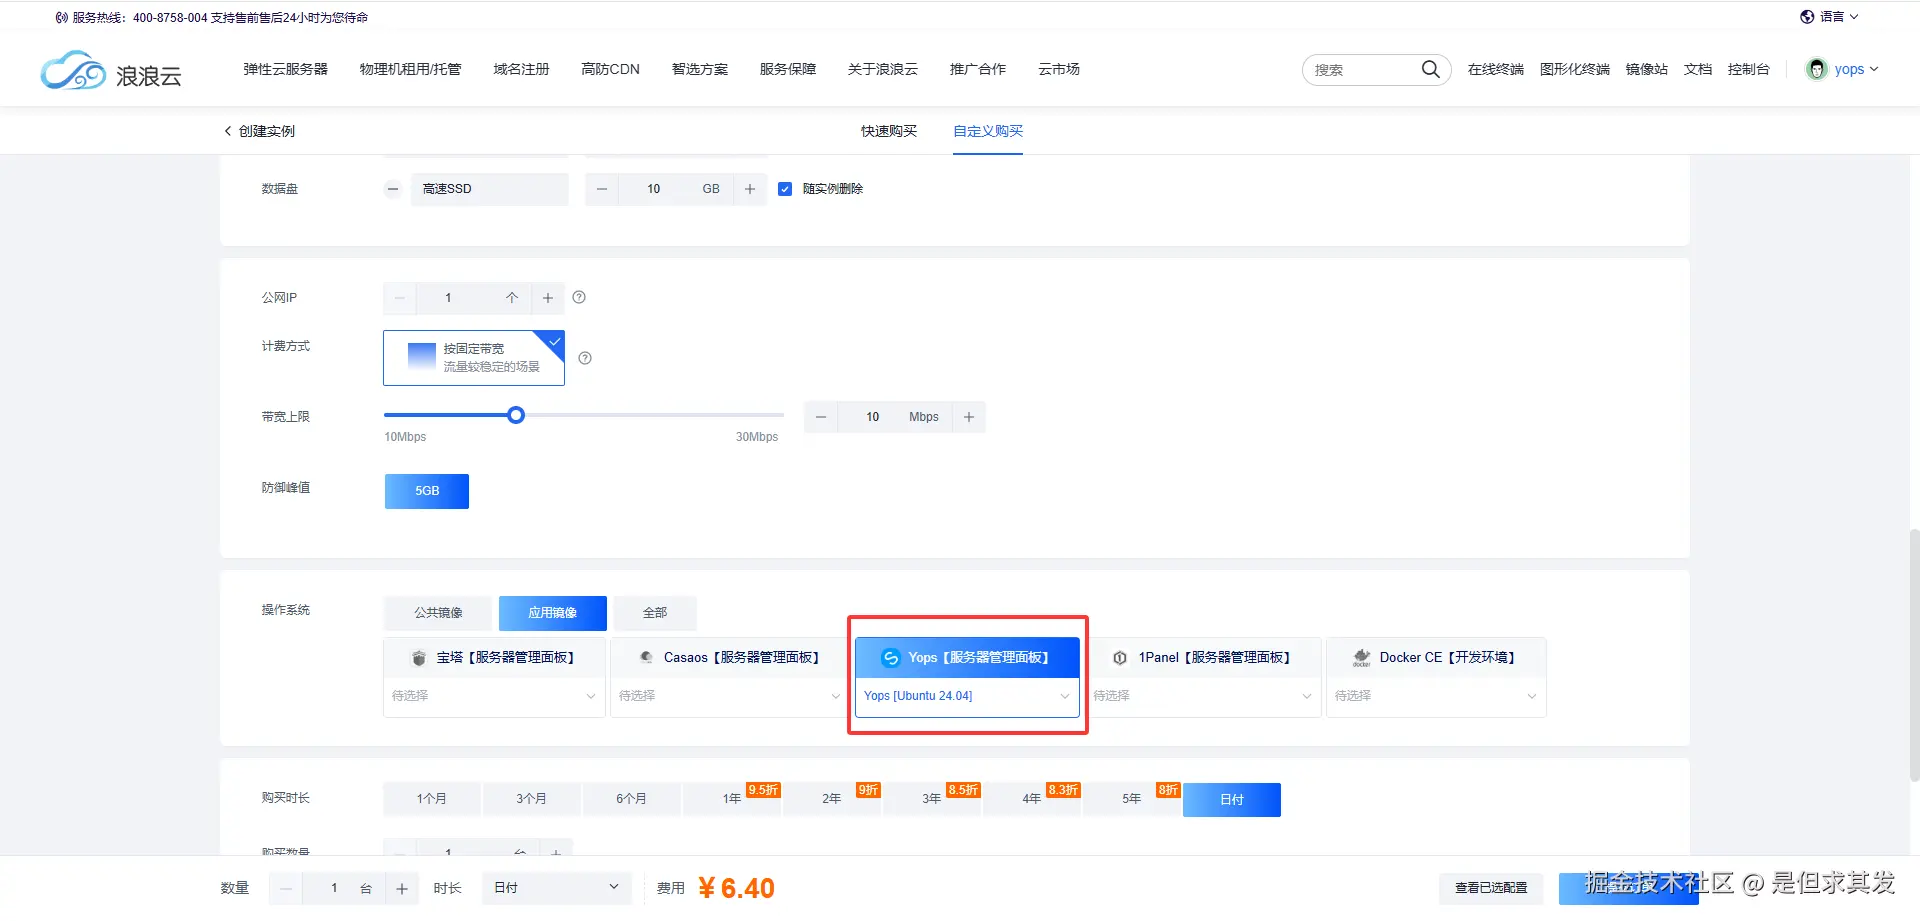Click the Yops server panel icon

[x=890, y=657]
